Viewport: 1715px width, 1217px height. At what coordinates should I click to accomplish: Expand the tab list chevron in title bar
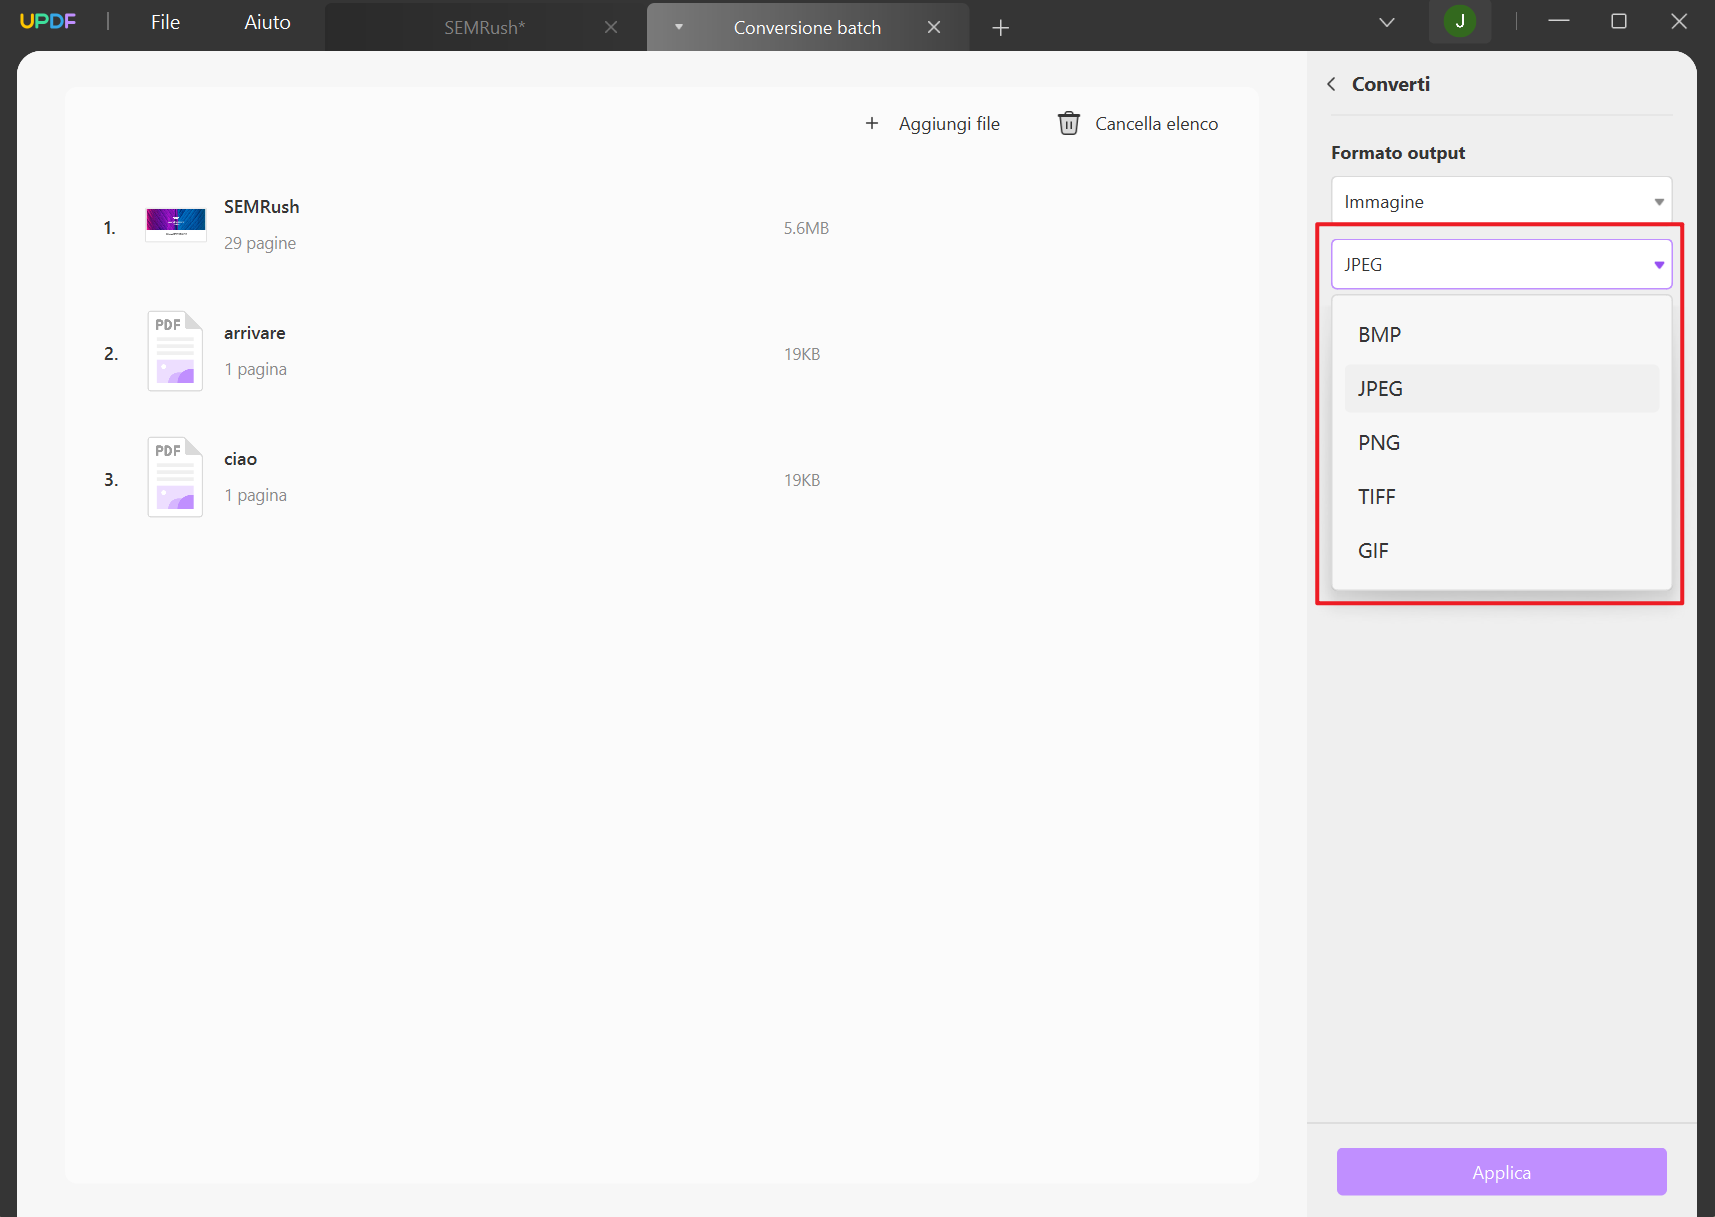pos(1386,22)
